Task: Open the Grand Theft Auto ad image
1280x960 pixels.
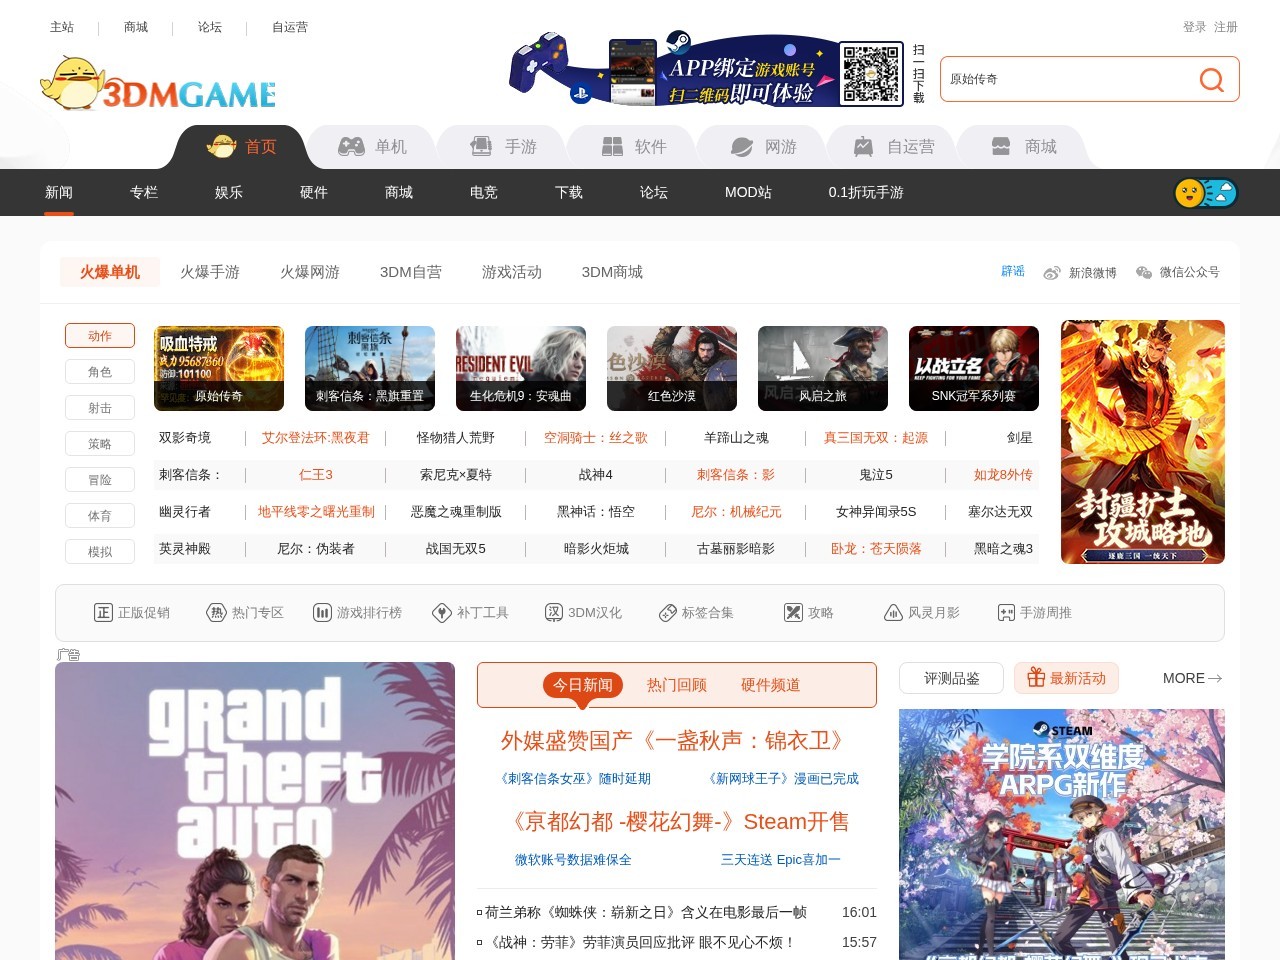Action: (x=255, y=811)
